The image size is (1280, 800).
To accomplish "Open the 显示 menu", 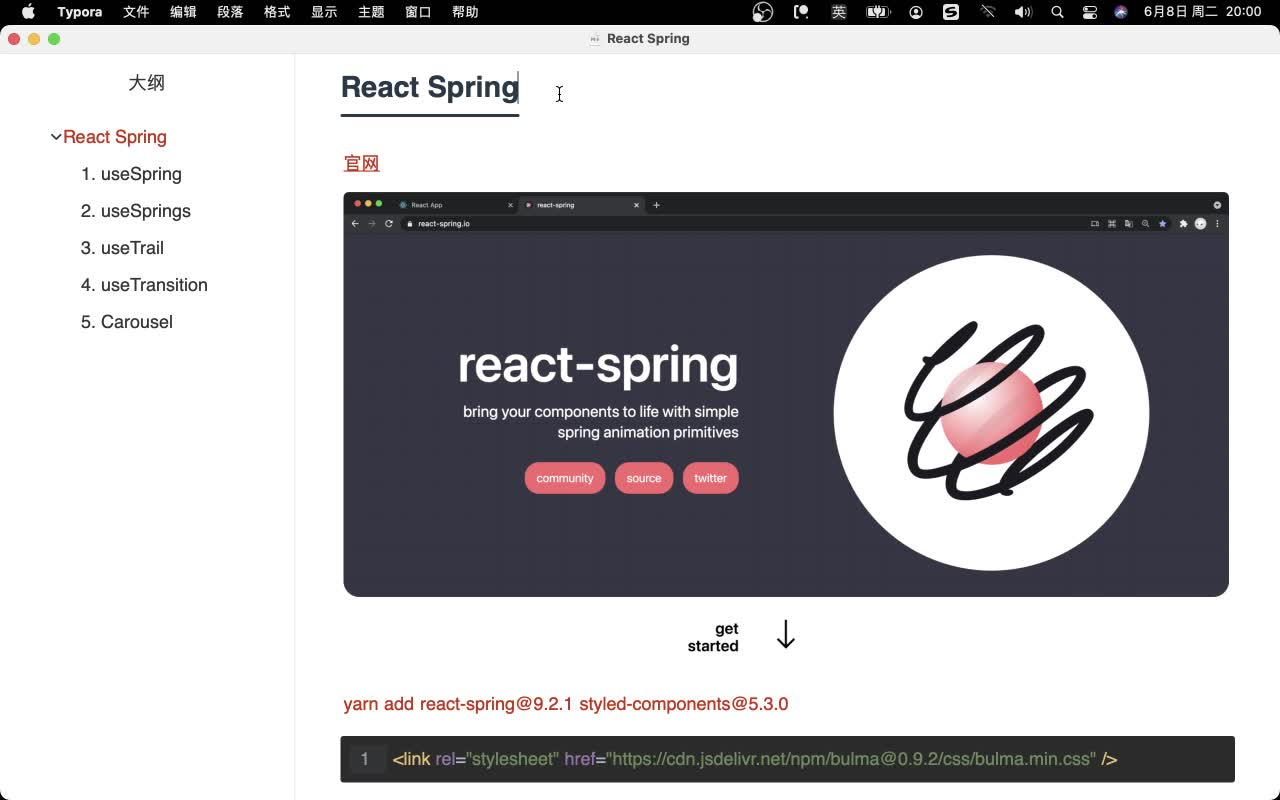I will click(x=324, y=12).
